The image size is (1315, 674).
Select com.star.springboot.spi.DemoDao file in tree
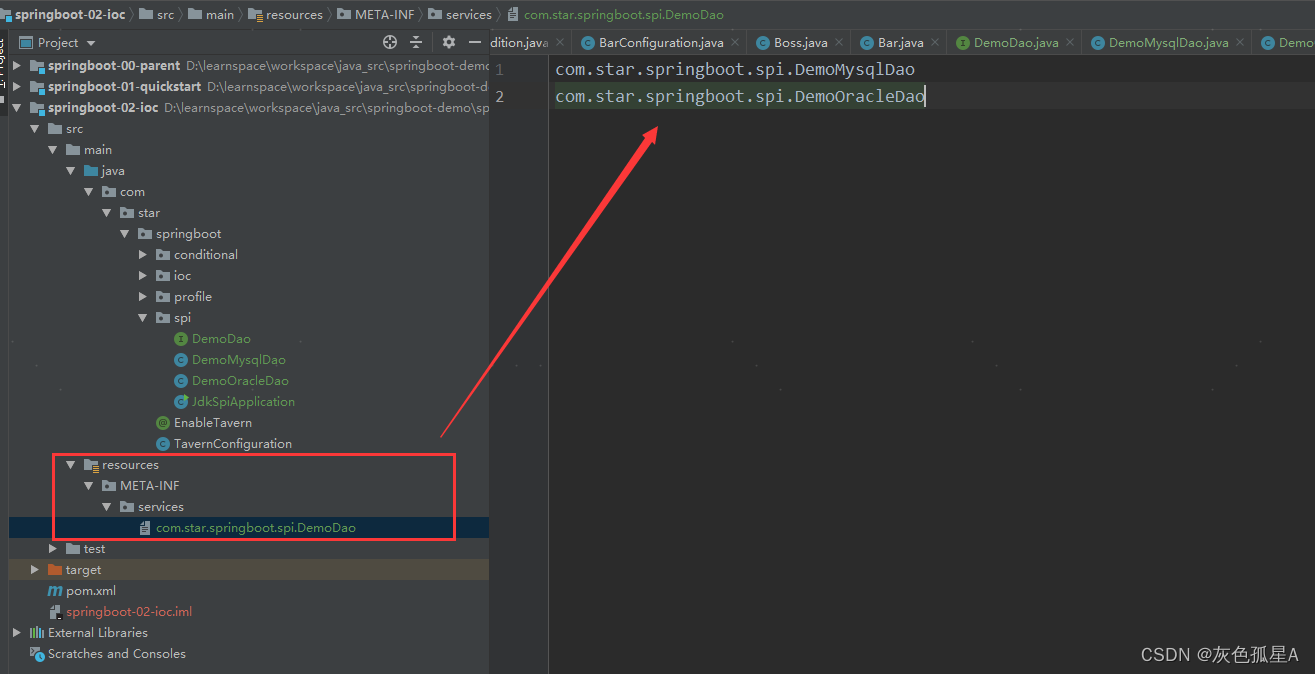pos(255,528)
